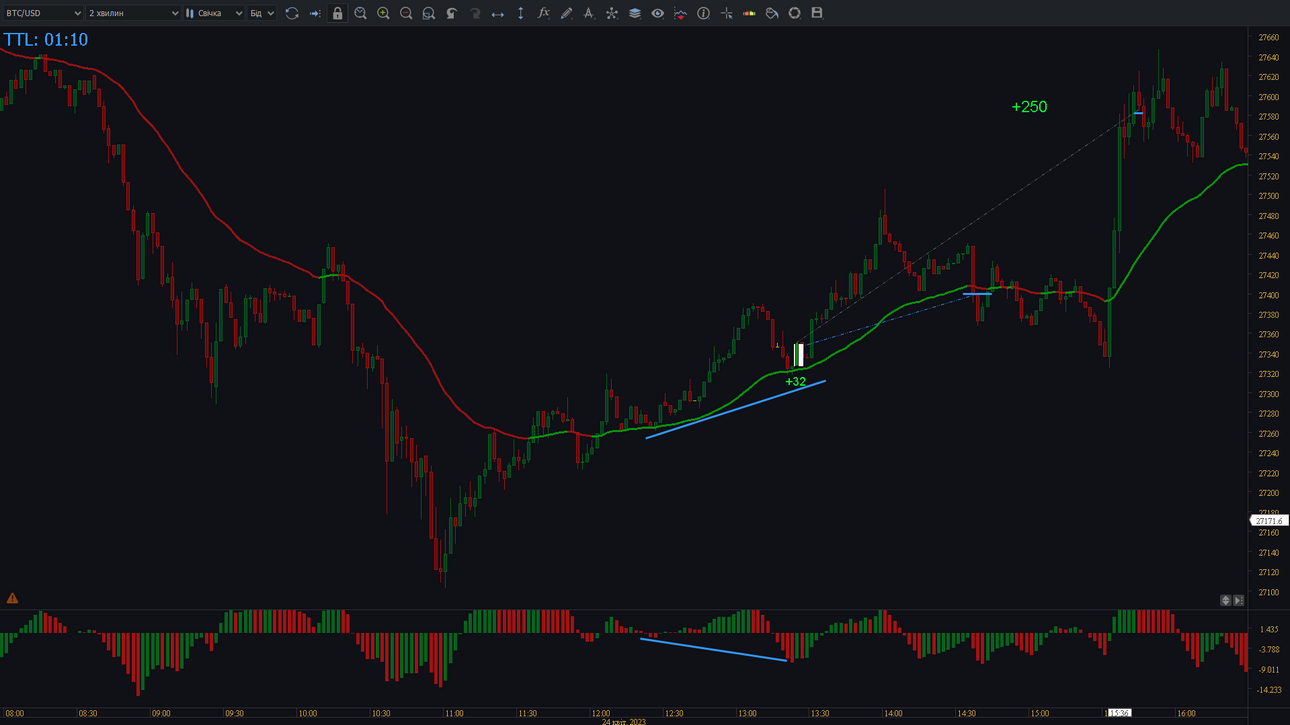Open the fx indicators menu
Image resolution: width=1290 pixels, height=725 pixels.
point(544,13)
